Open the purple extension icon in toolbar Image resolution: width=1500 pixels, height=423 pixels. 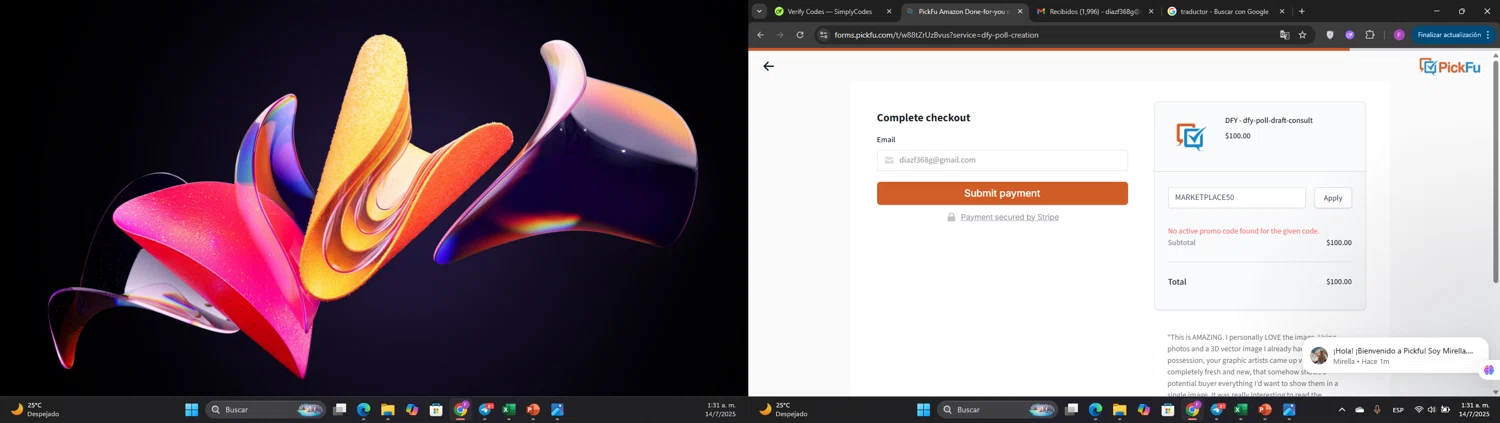coord(1349,35)
